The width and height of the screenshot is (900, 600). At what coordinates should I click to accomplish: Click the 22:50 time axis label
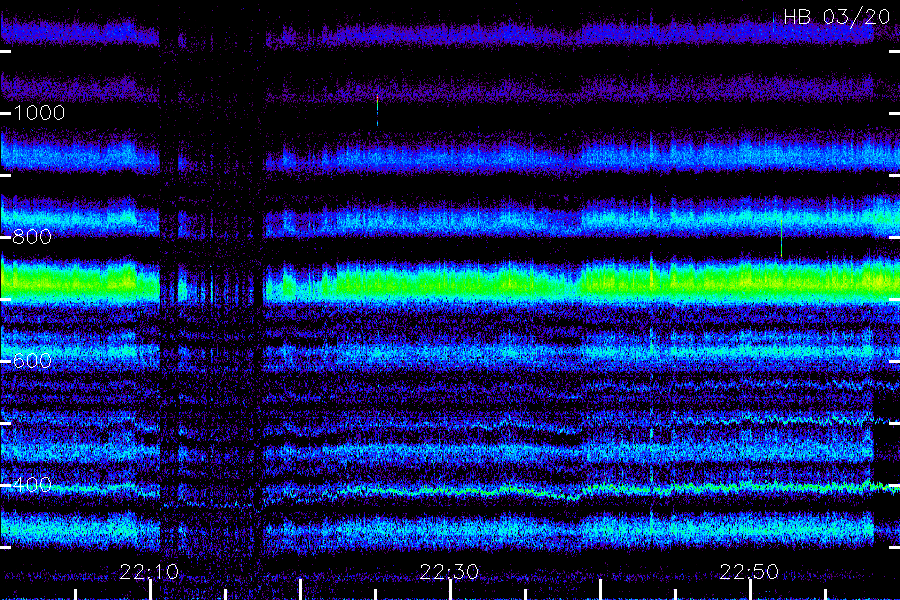click(x=750, y=571)
